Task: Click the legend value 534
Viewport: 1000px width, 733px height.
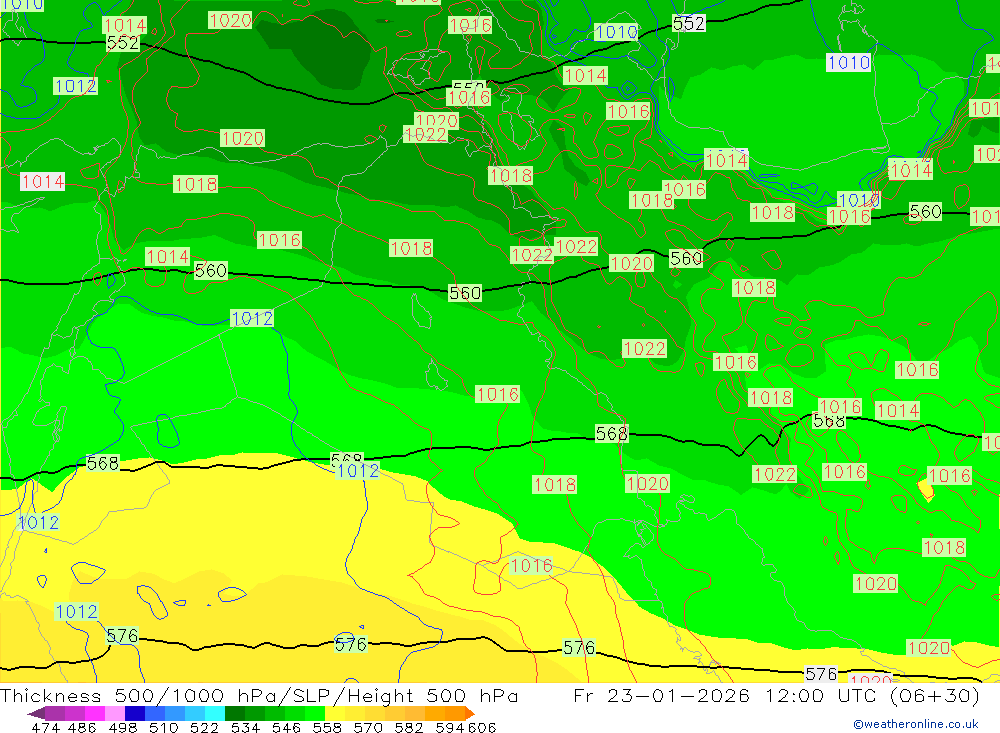Action: coord(245,727)
